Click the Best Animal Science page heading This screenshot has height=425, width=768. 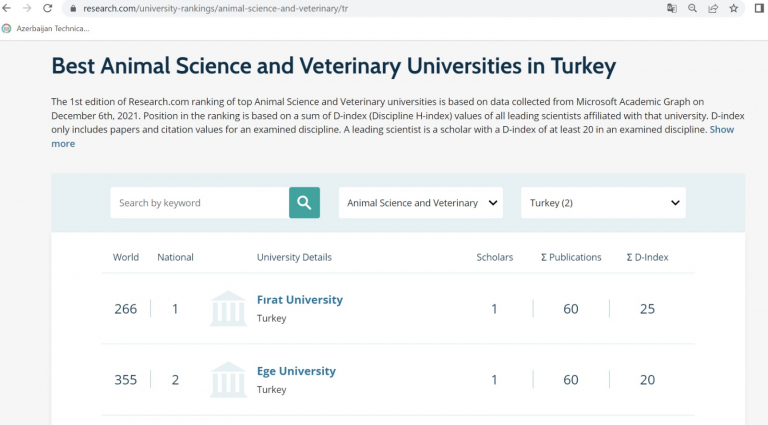(334, 66)
